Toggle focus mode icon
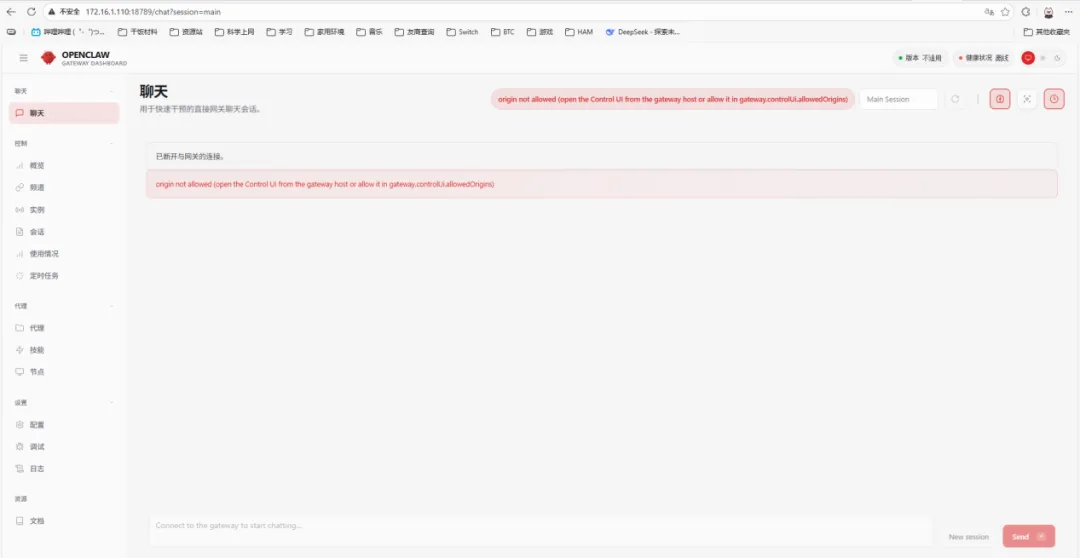The width and height of the screenshot is (1080, 558). pos(1027,99)
